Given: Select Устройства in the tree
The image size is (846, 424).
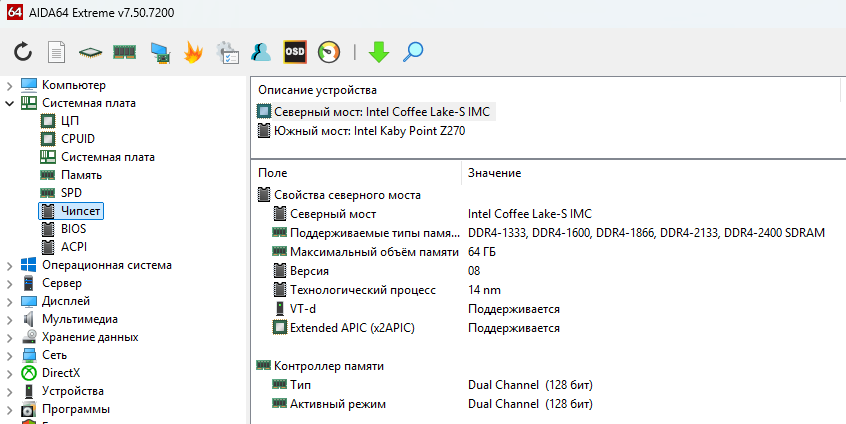Looking at the screenshot, I should (73, 391).
